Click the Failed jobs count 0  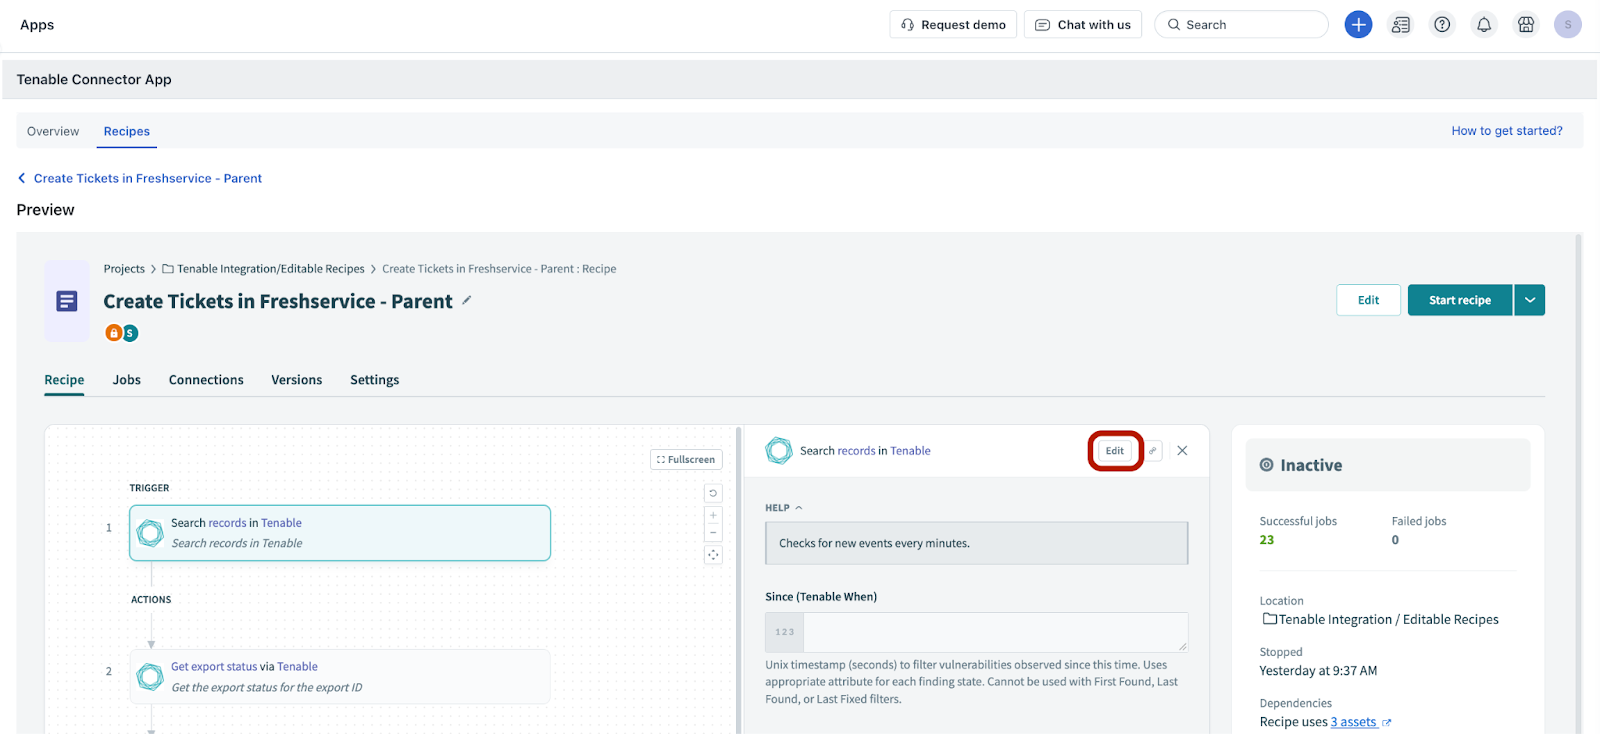click(1395, 540)
